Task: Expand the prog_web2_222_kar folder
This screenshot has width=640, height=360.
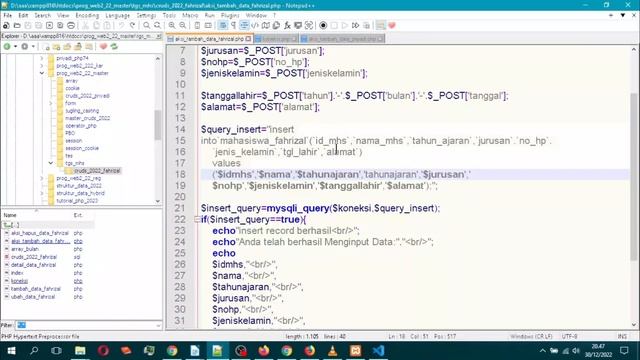Action: pos(42,66)
